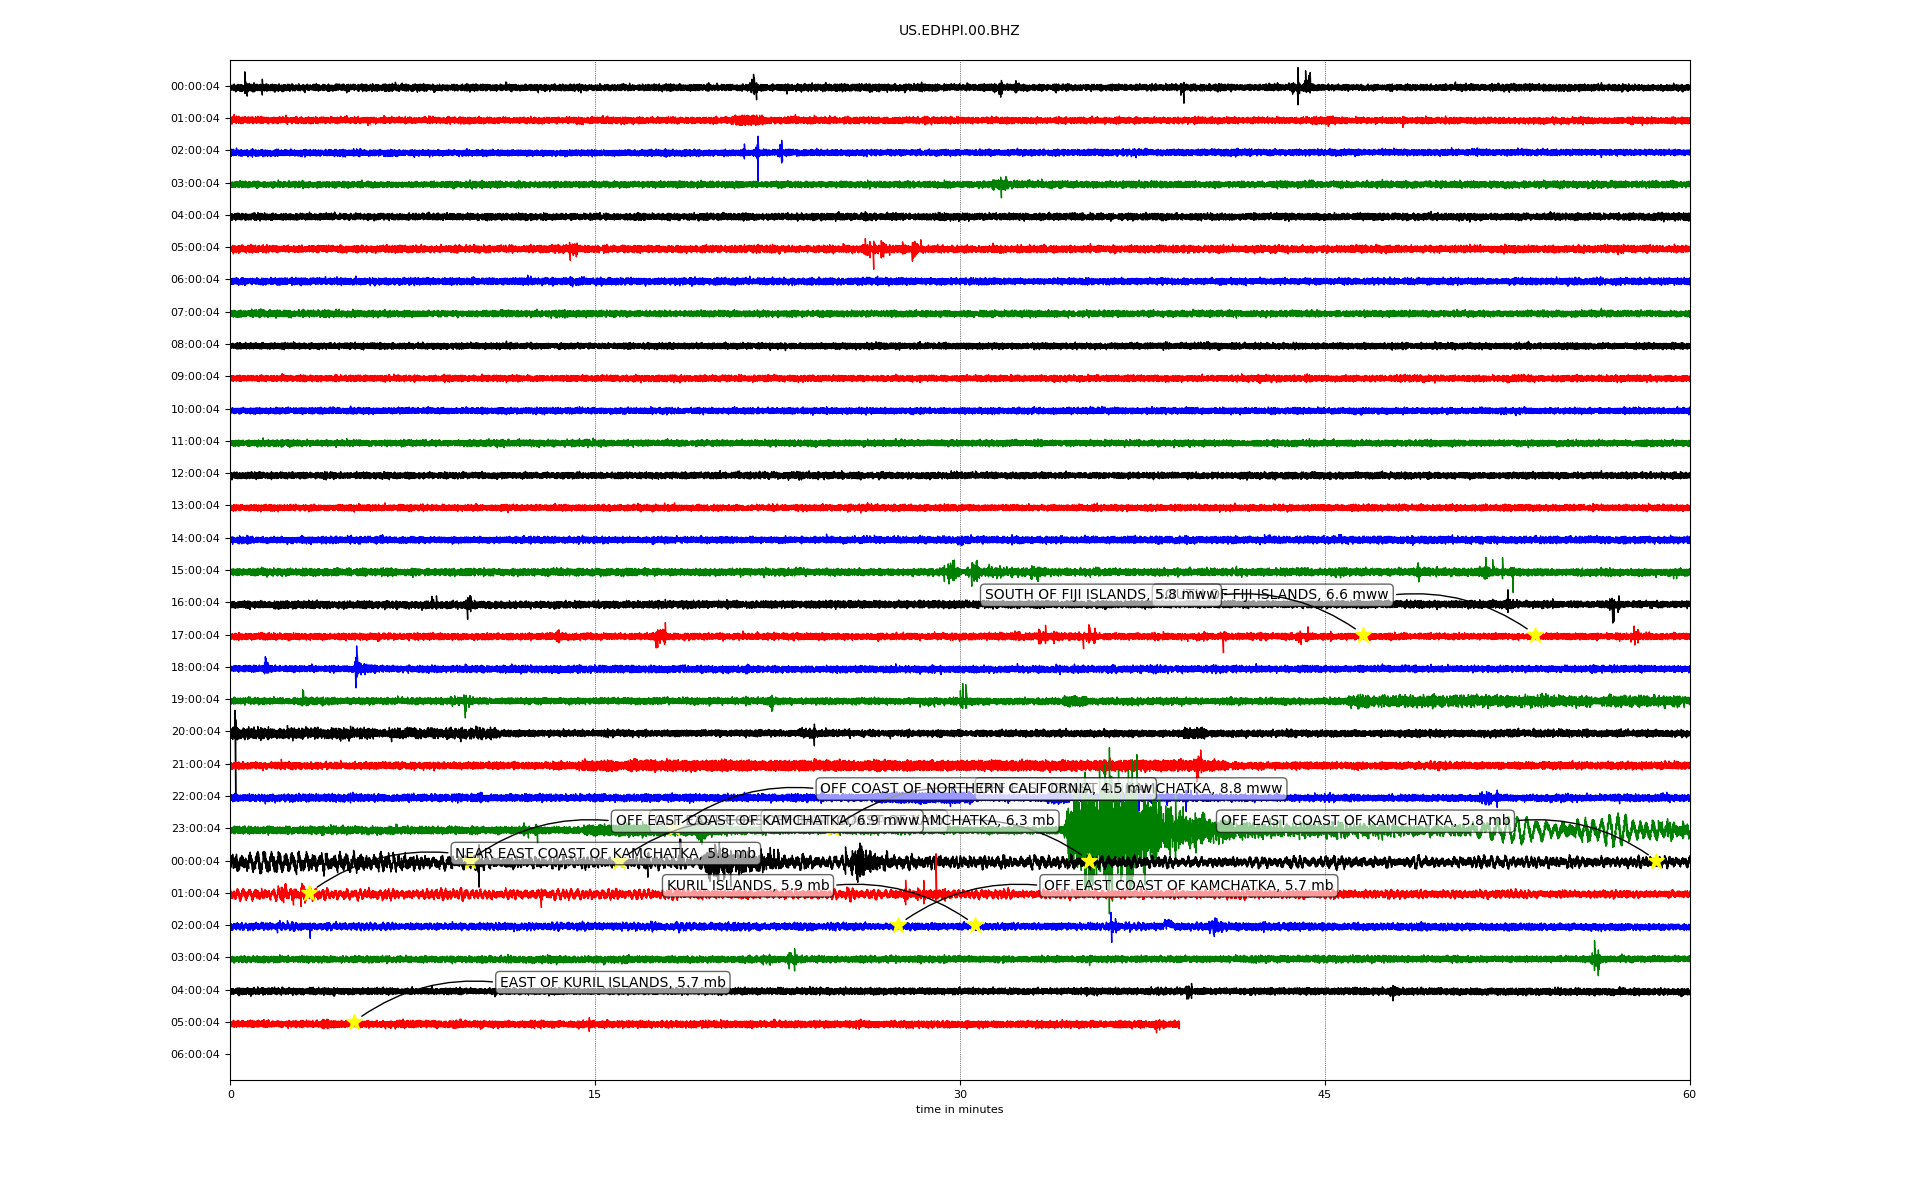Click the x-axis tick label 45

[x=1325, y=1094]
